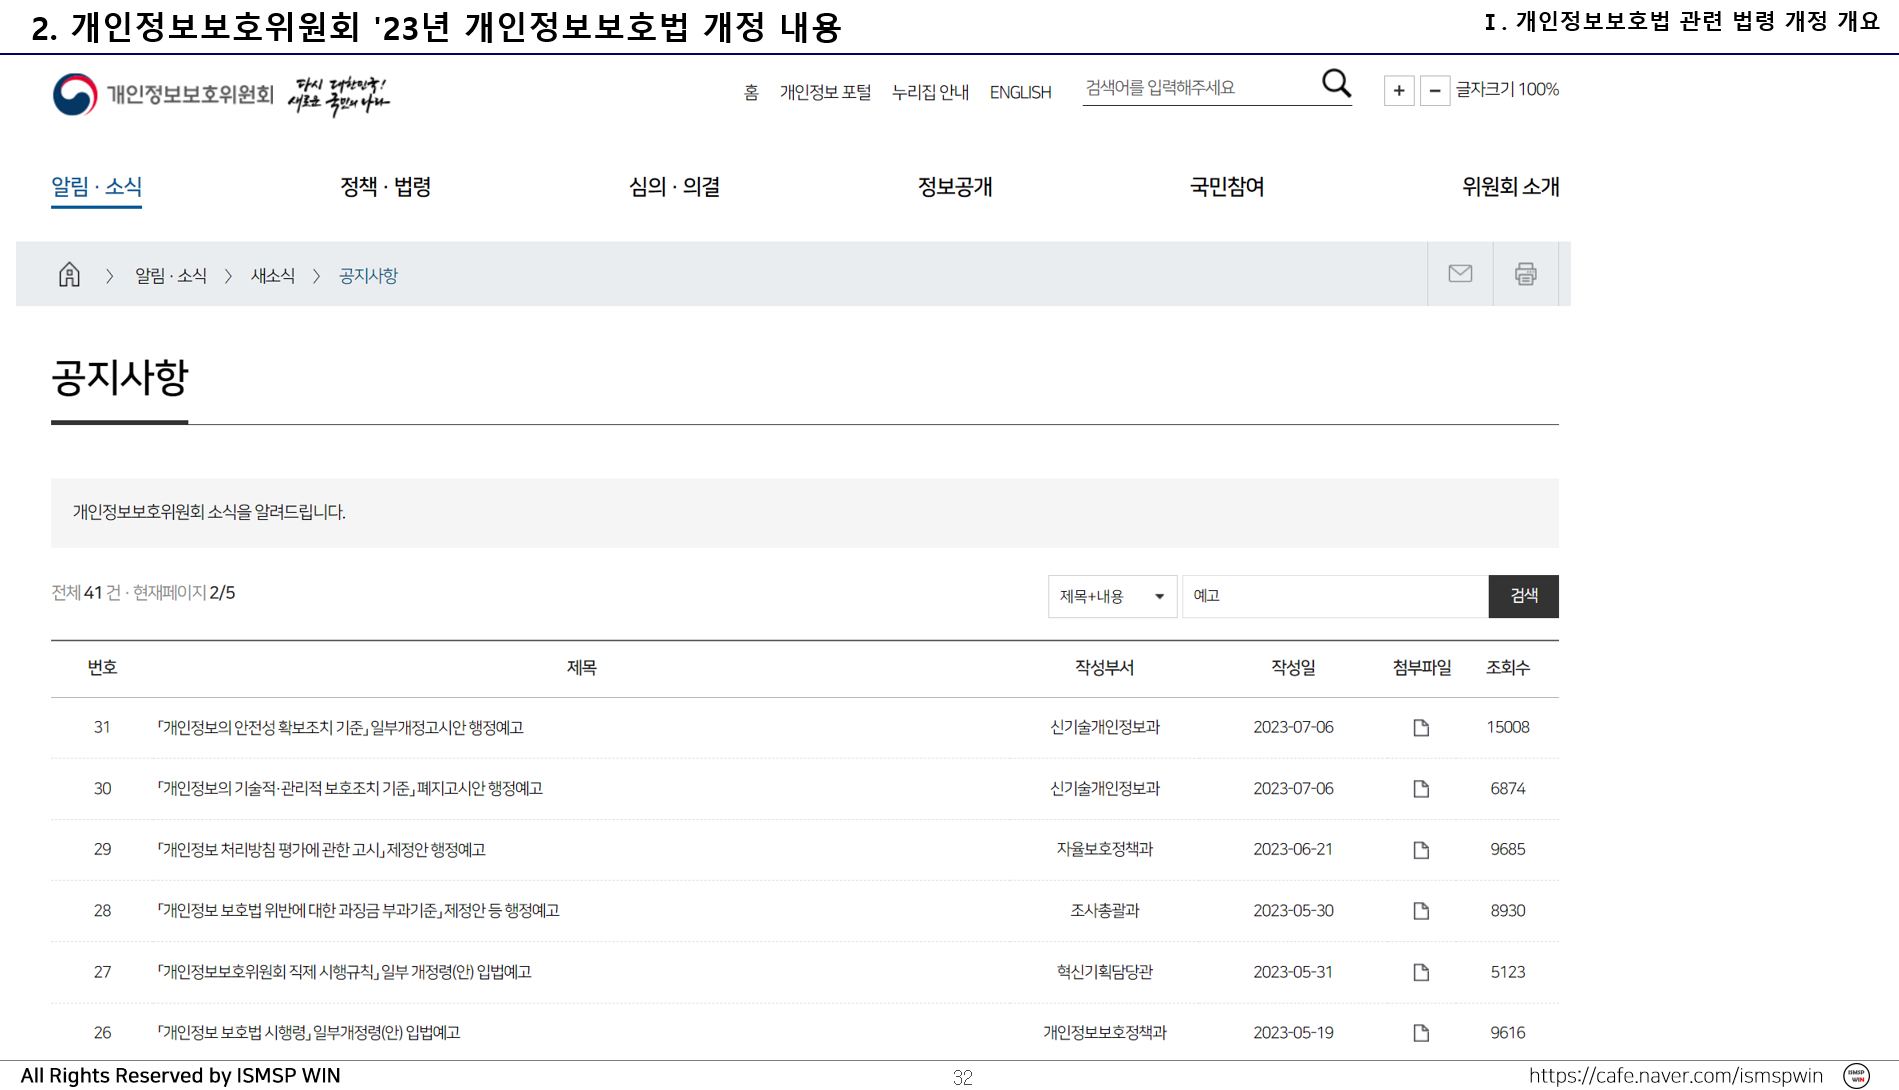Click the header search input field
Viewport: 1899px width, 1090px height.
tap(1200, 88)
